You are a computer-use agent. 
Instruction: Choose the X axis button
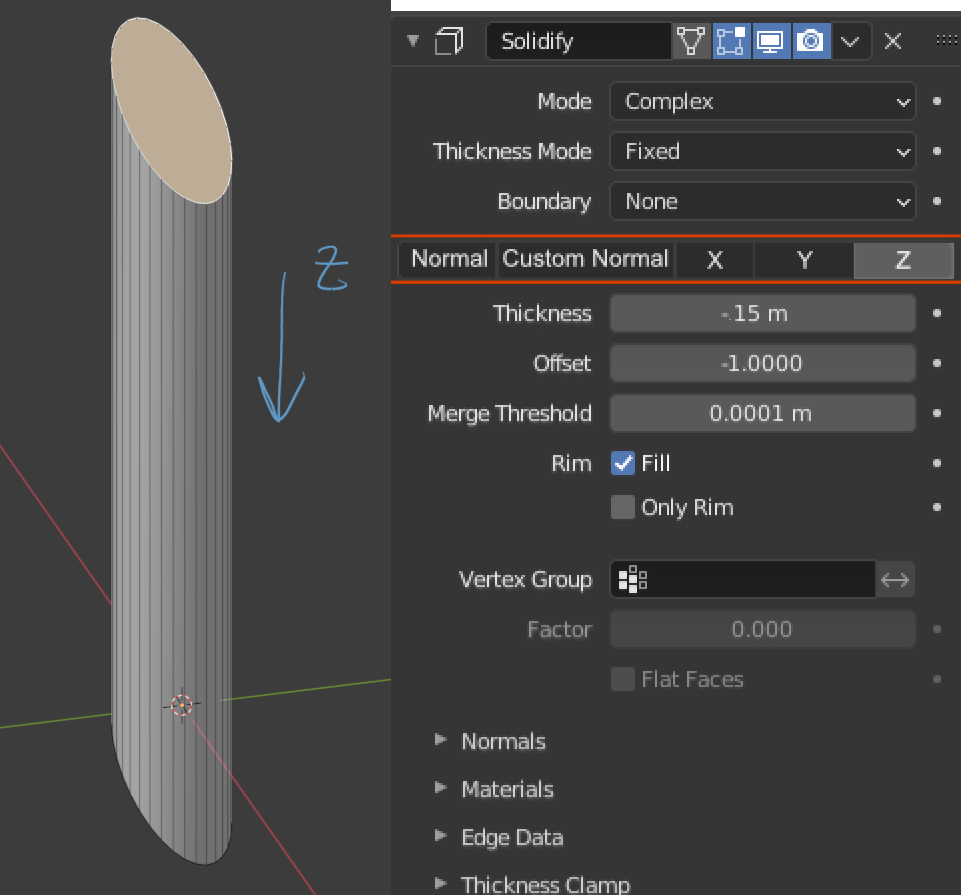tap(715, 260)
